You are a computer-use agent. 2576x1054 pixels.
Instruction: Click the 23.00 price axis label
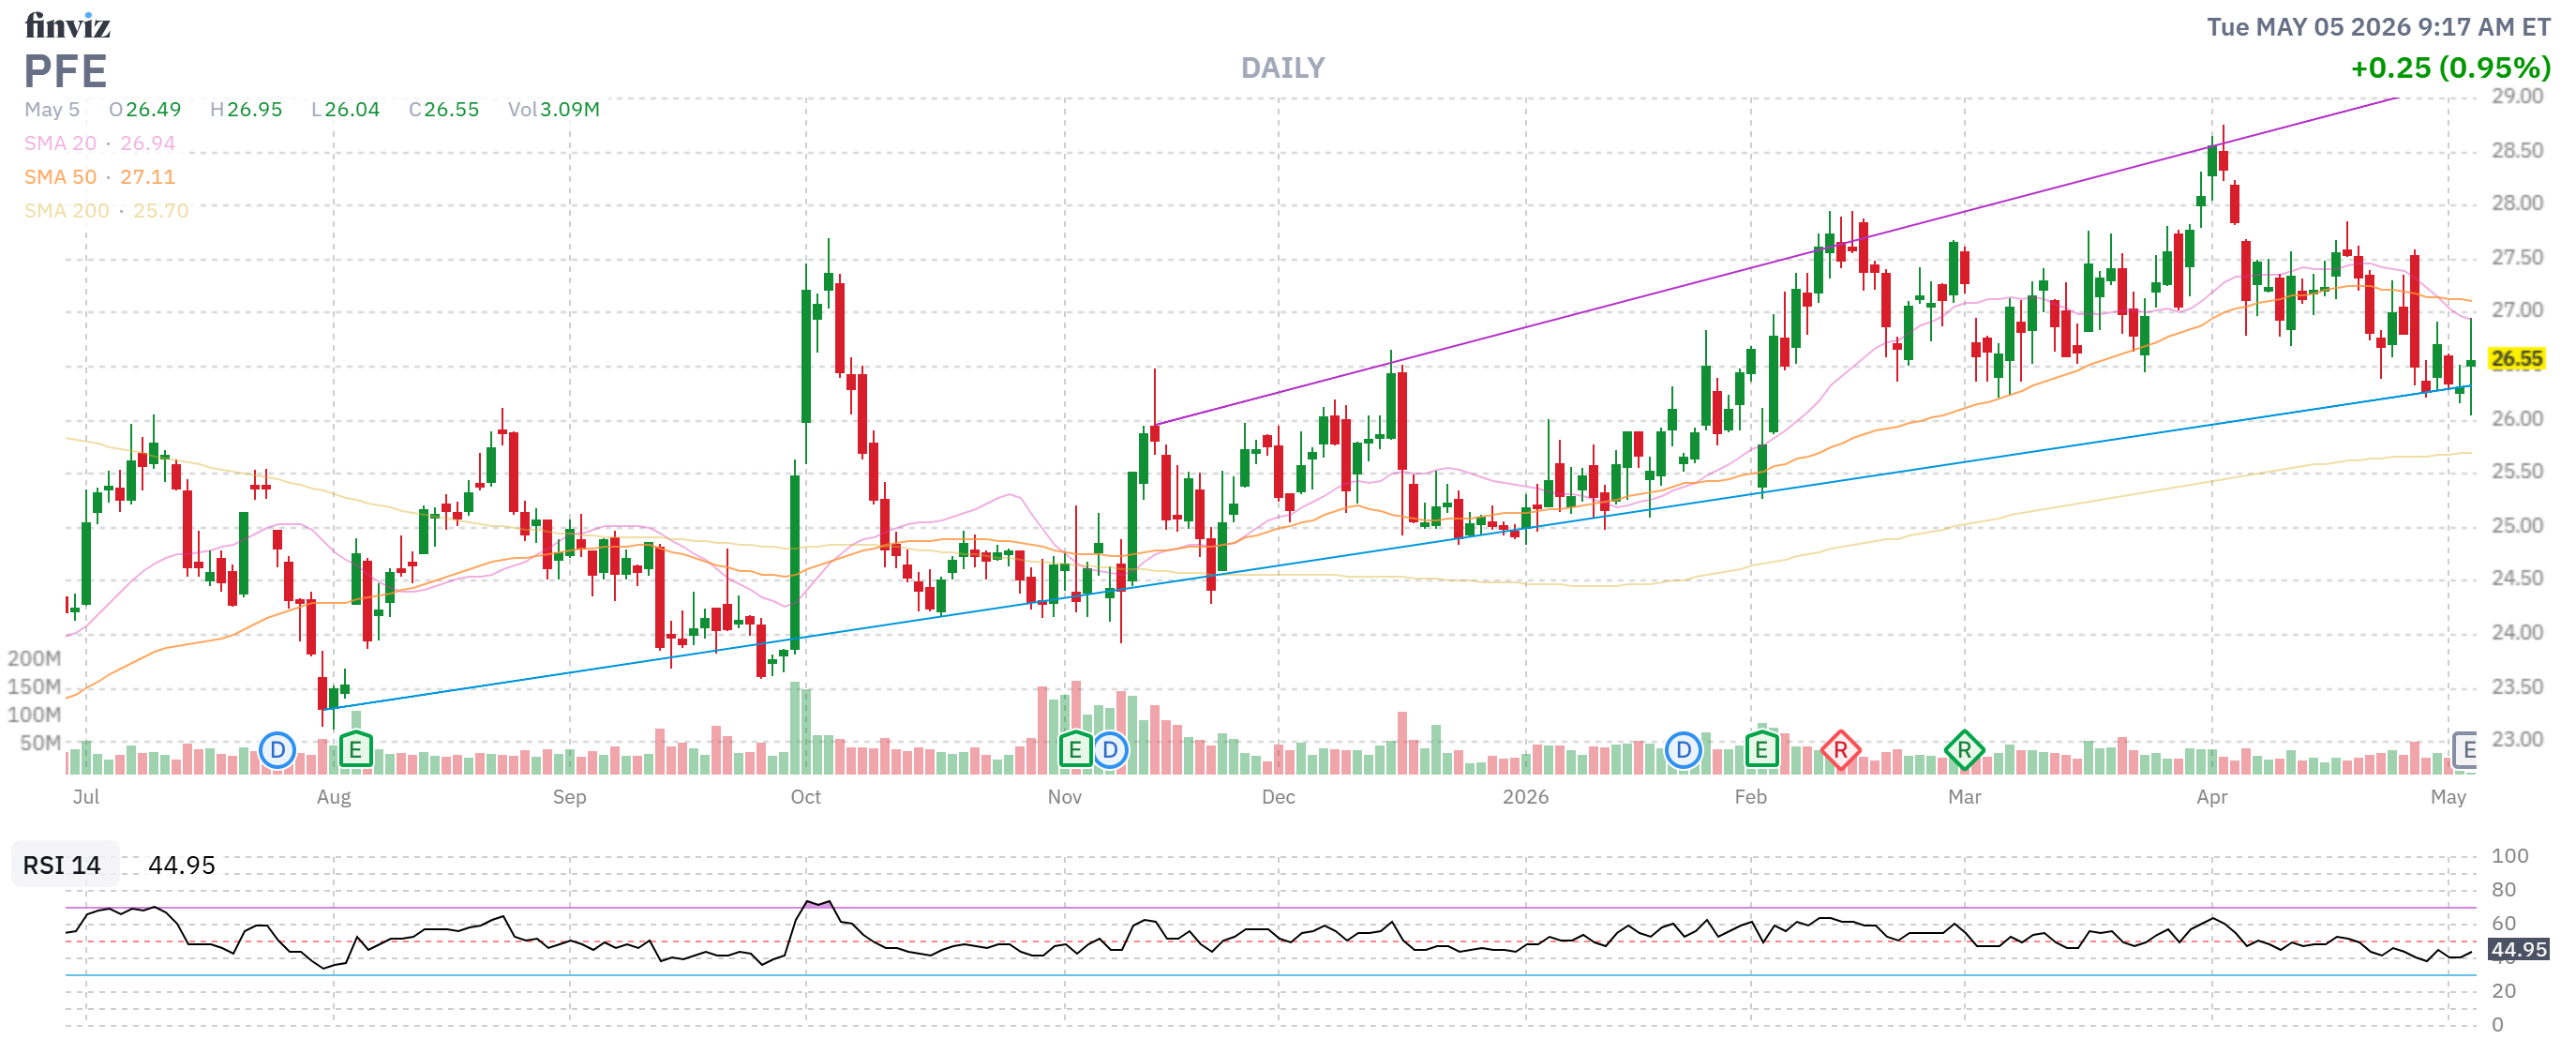(2517, 740)
